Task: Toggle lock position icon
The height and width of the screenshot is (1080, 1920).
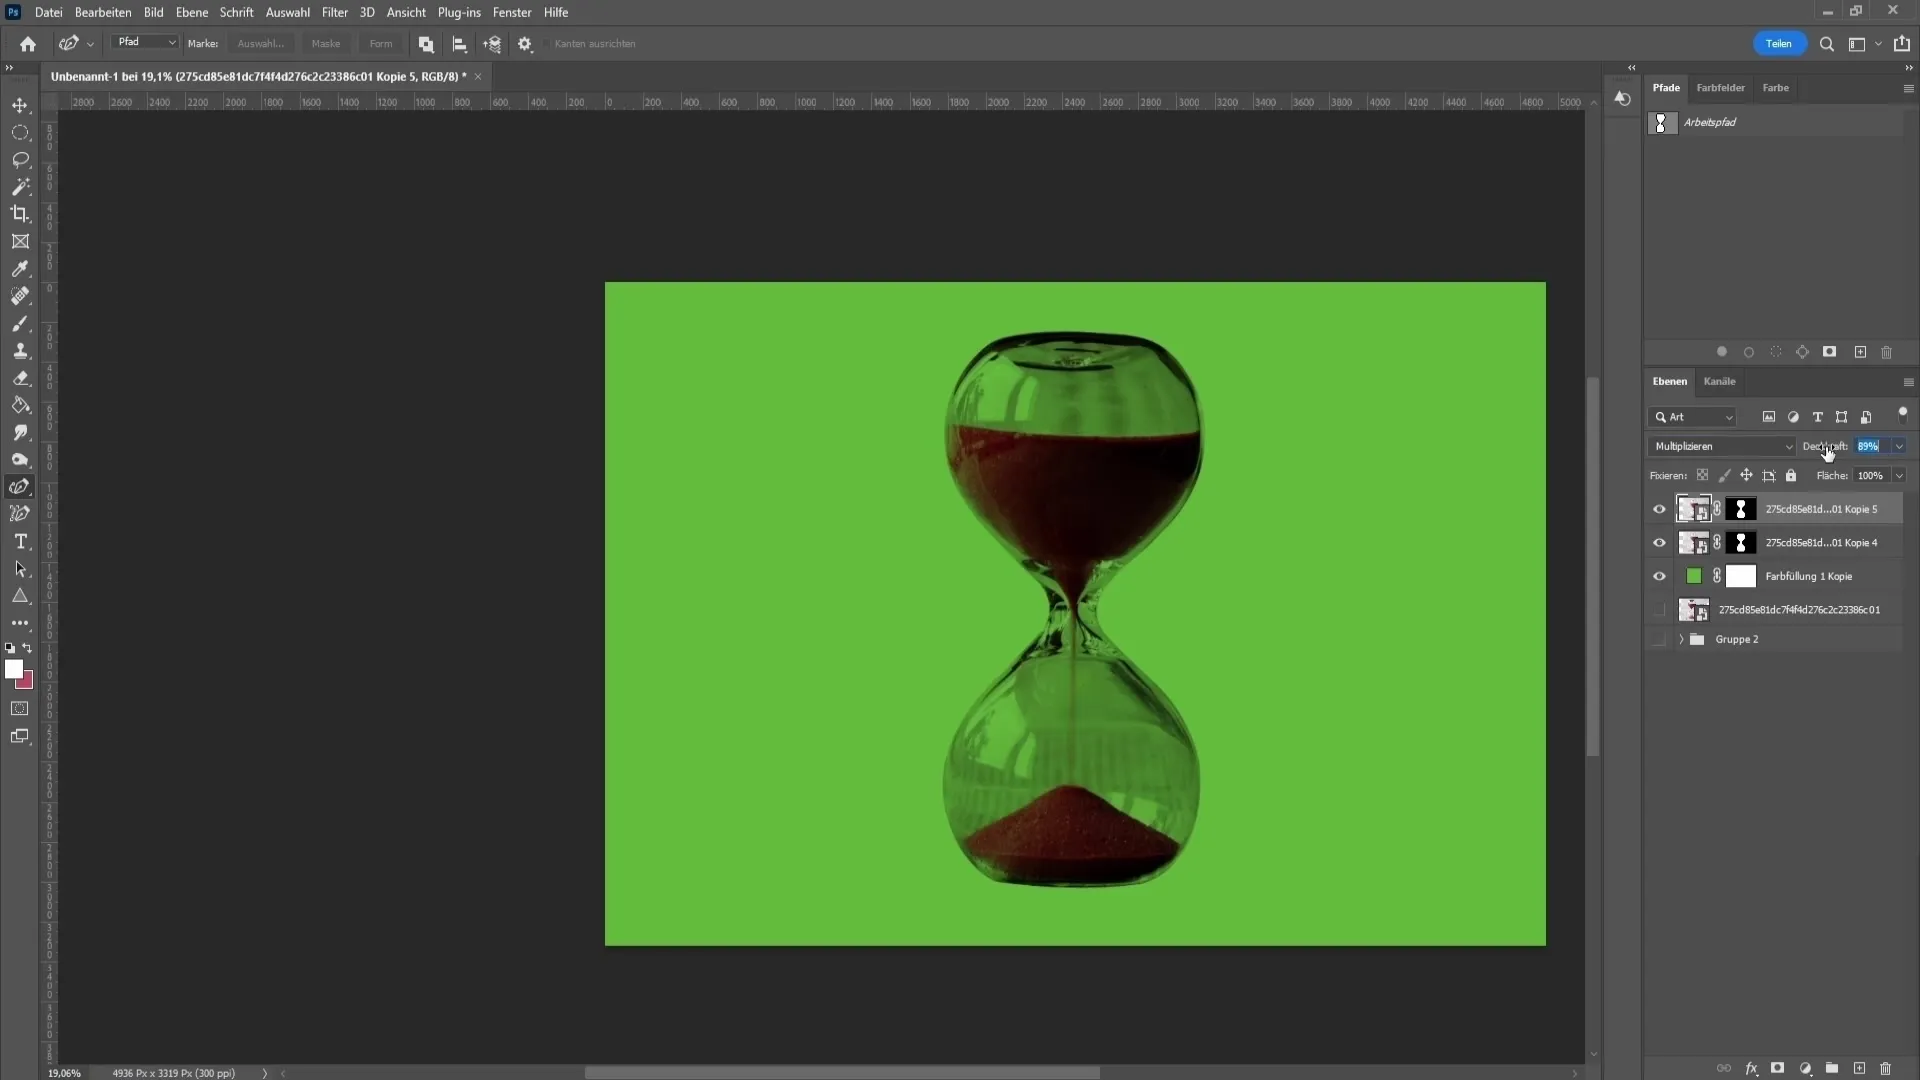Action: click(1746, 476)
